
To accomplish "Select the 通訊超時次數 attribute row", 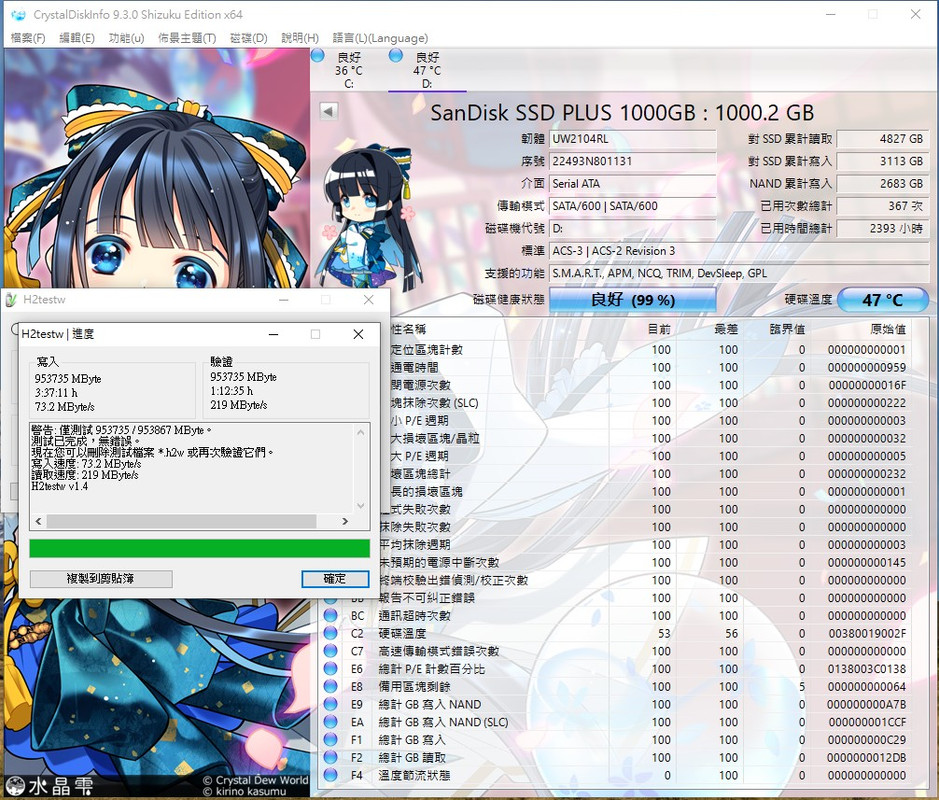I will tap(615, 616).
